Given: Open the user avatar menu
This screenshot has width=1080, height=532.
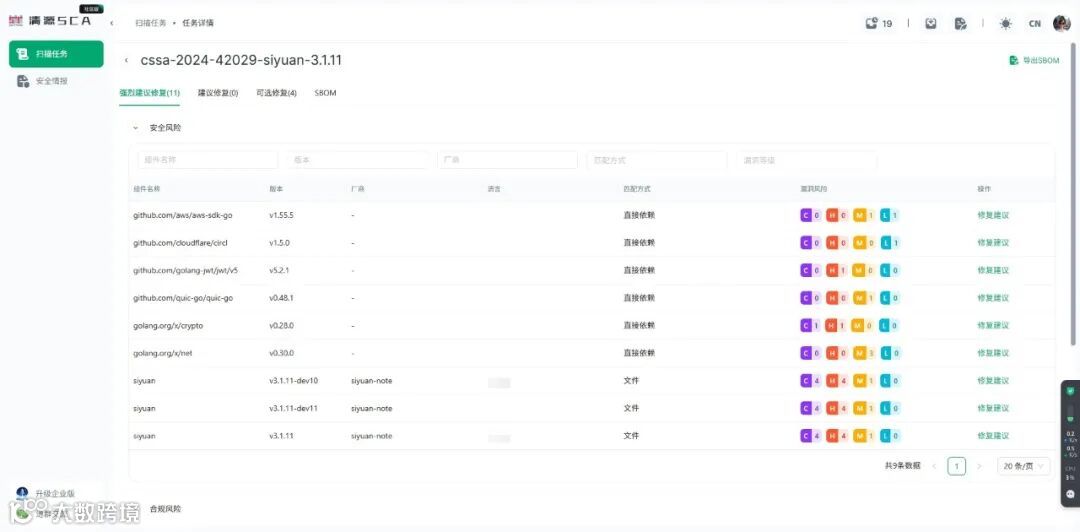Looking at the screenshot, I should [1061, 23].
